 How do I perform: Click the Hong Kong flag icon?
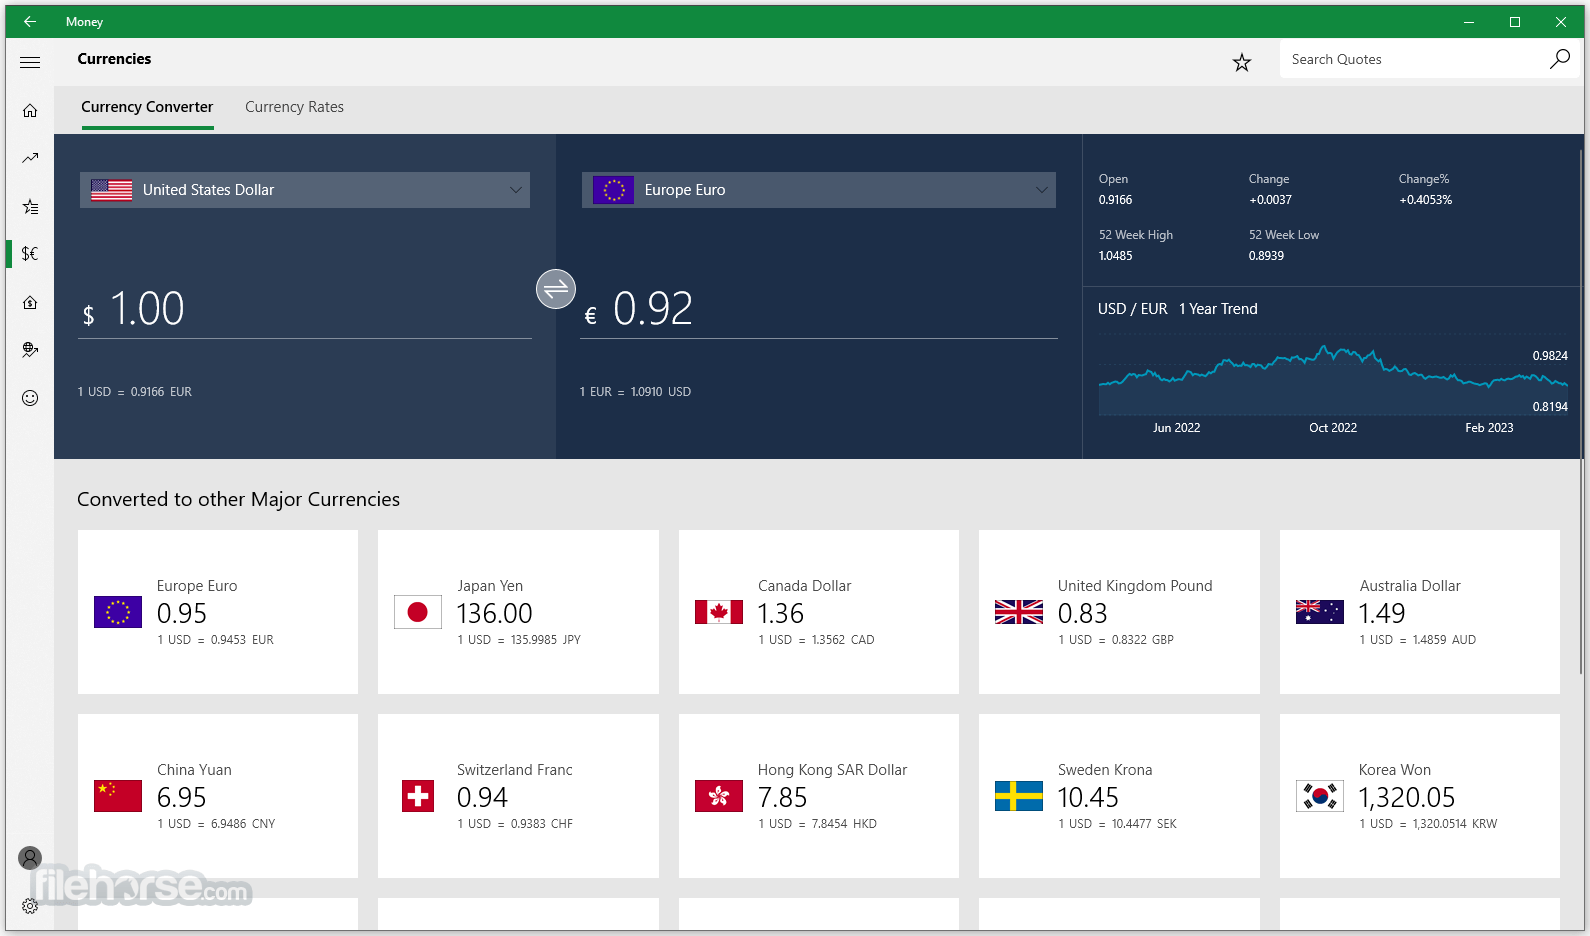[719, 796]
